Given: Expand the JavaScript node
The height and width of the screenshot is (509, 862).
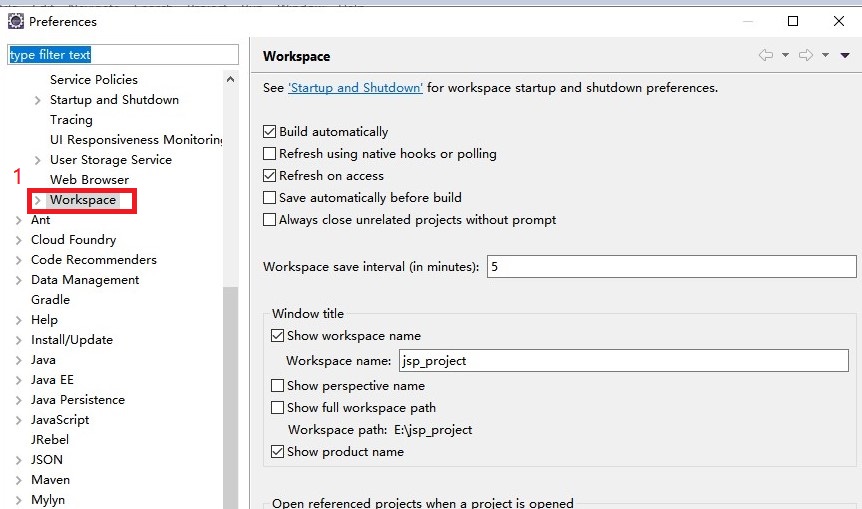Looking at the screenshot, I should tap(19, 420).
